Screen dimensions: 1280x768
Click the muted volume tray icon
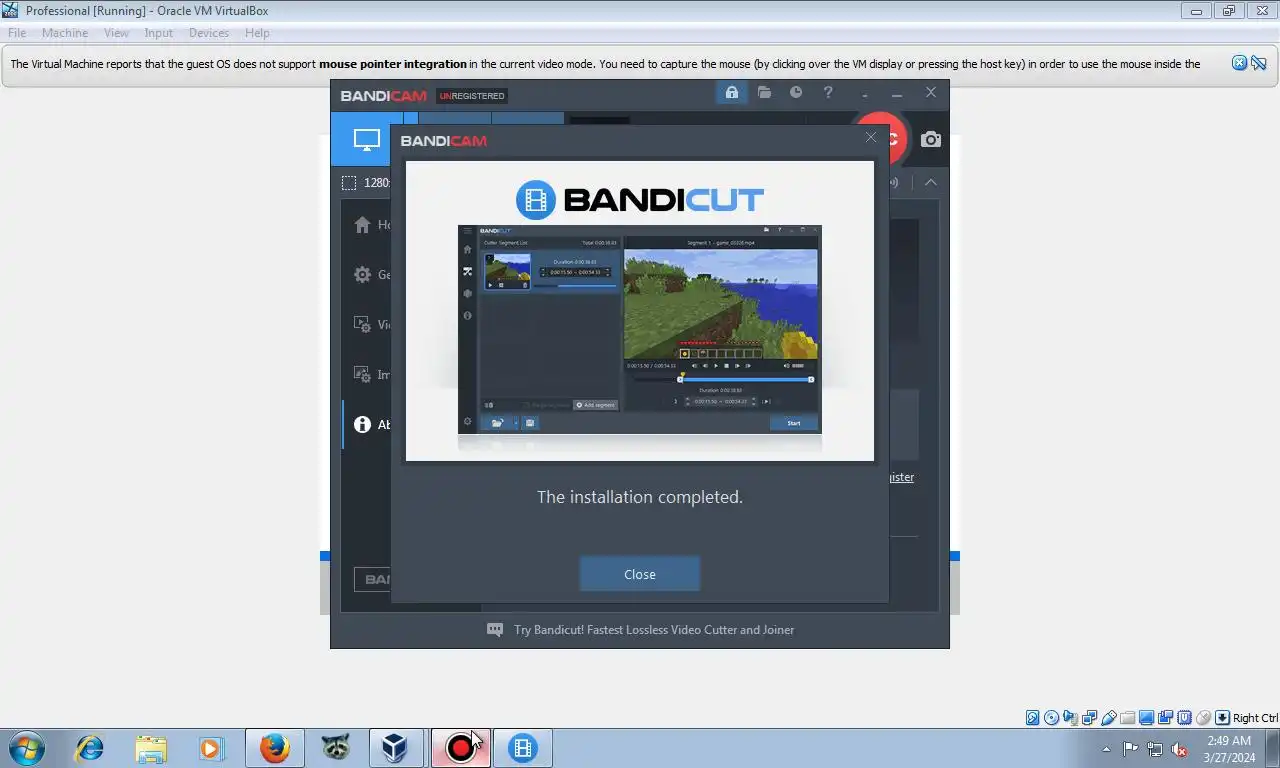1179,749
